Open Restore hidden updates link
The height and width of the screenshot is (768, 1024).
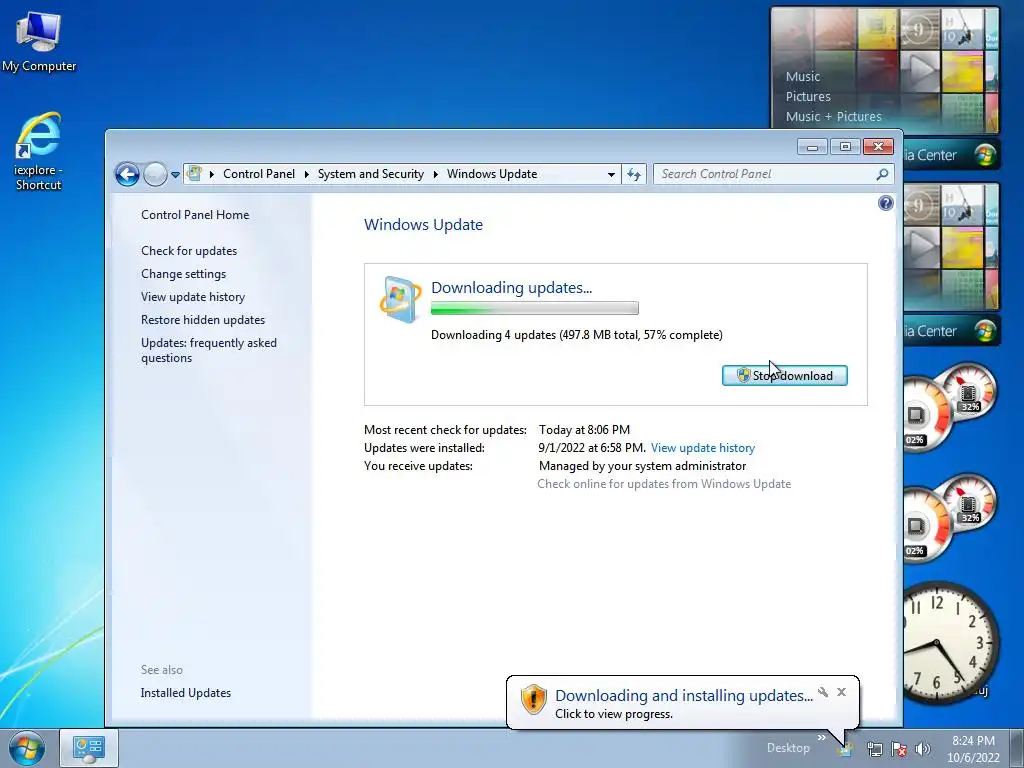click(x=202, y=319)
